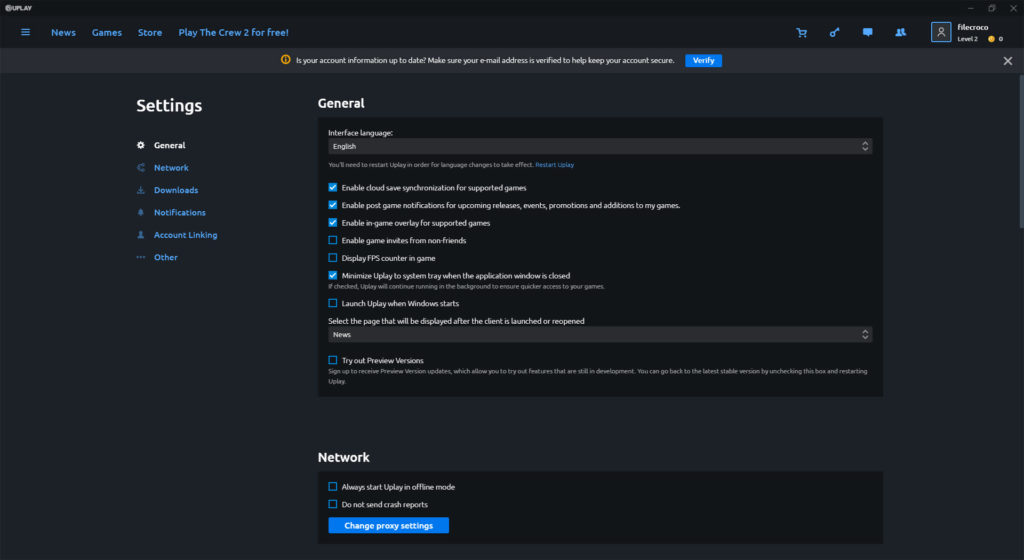Click Change proxy settings button

389,525
